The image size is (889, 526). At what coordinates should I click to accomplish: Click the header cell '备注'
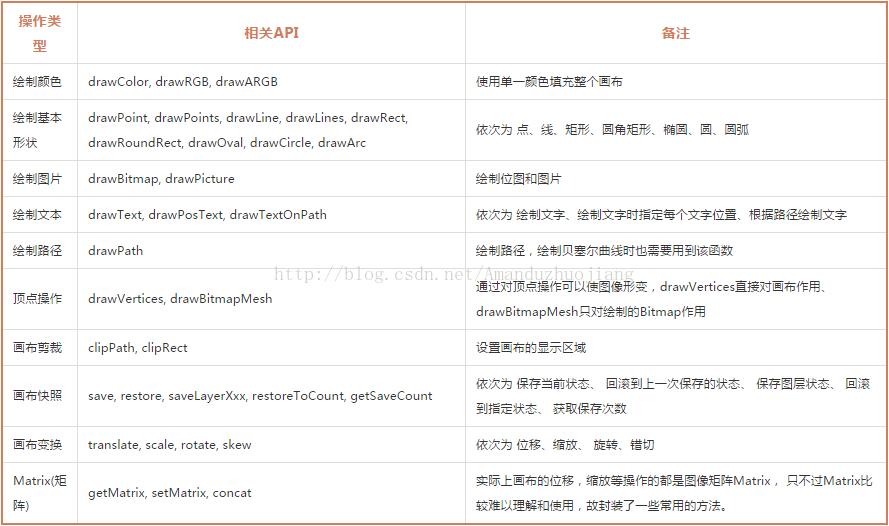coord(676,33)
